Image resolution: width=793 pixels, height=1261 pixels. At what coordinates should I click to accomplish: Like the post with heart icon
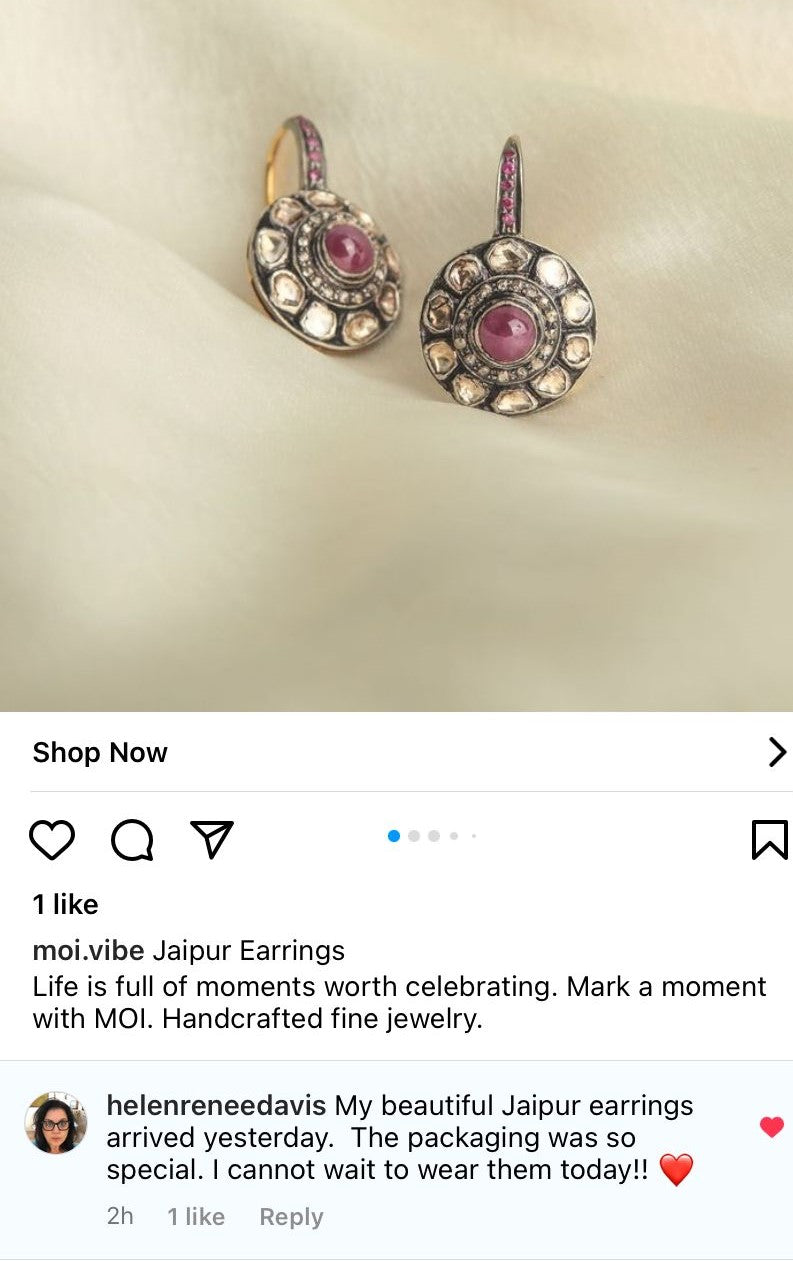(52, 840)
